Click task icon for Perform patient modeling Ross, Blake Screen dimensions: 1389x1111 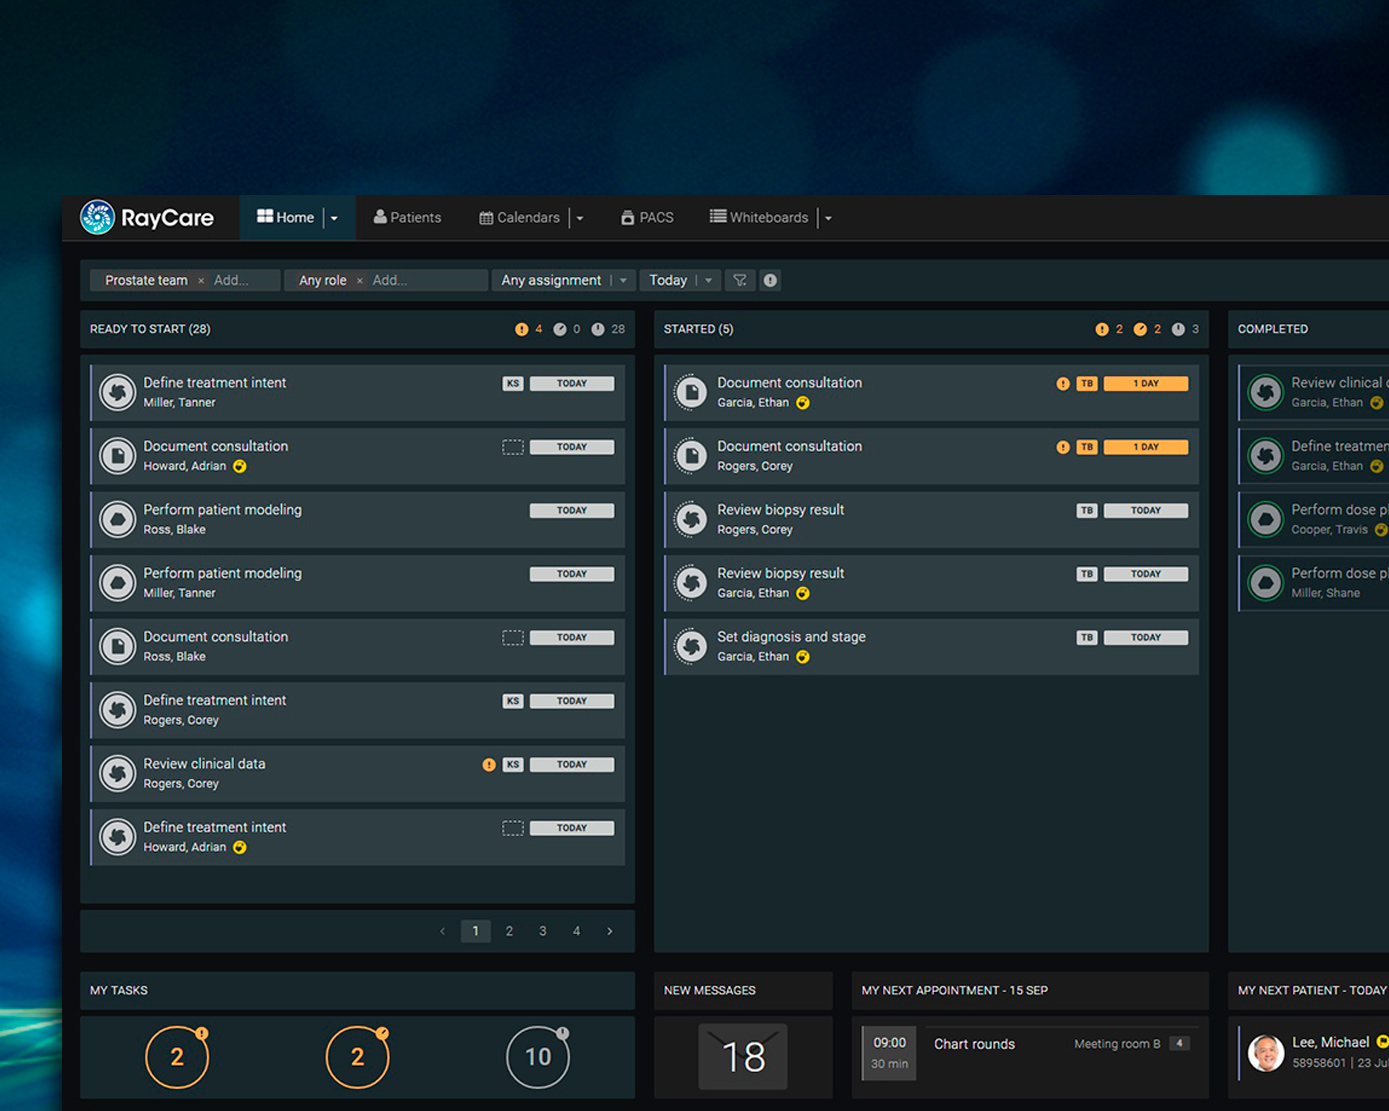pyautogui.click(x=118, y=519)
